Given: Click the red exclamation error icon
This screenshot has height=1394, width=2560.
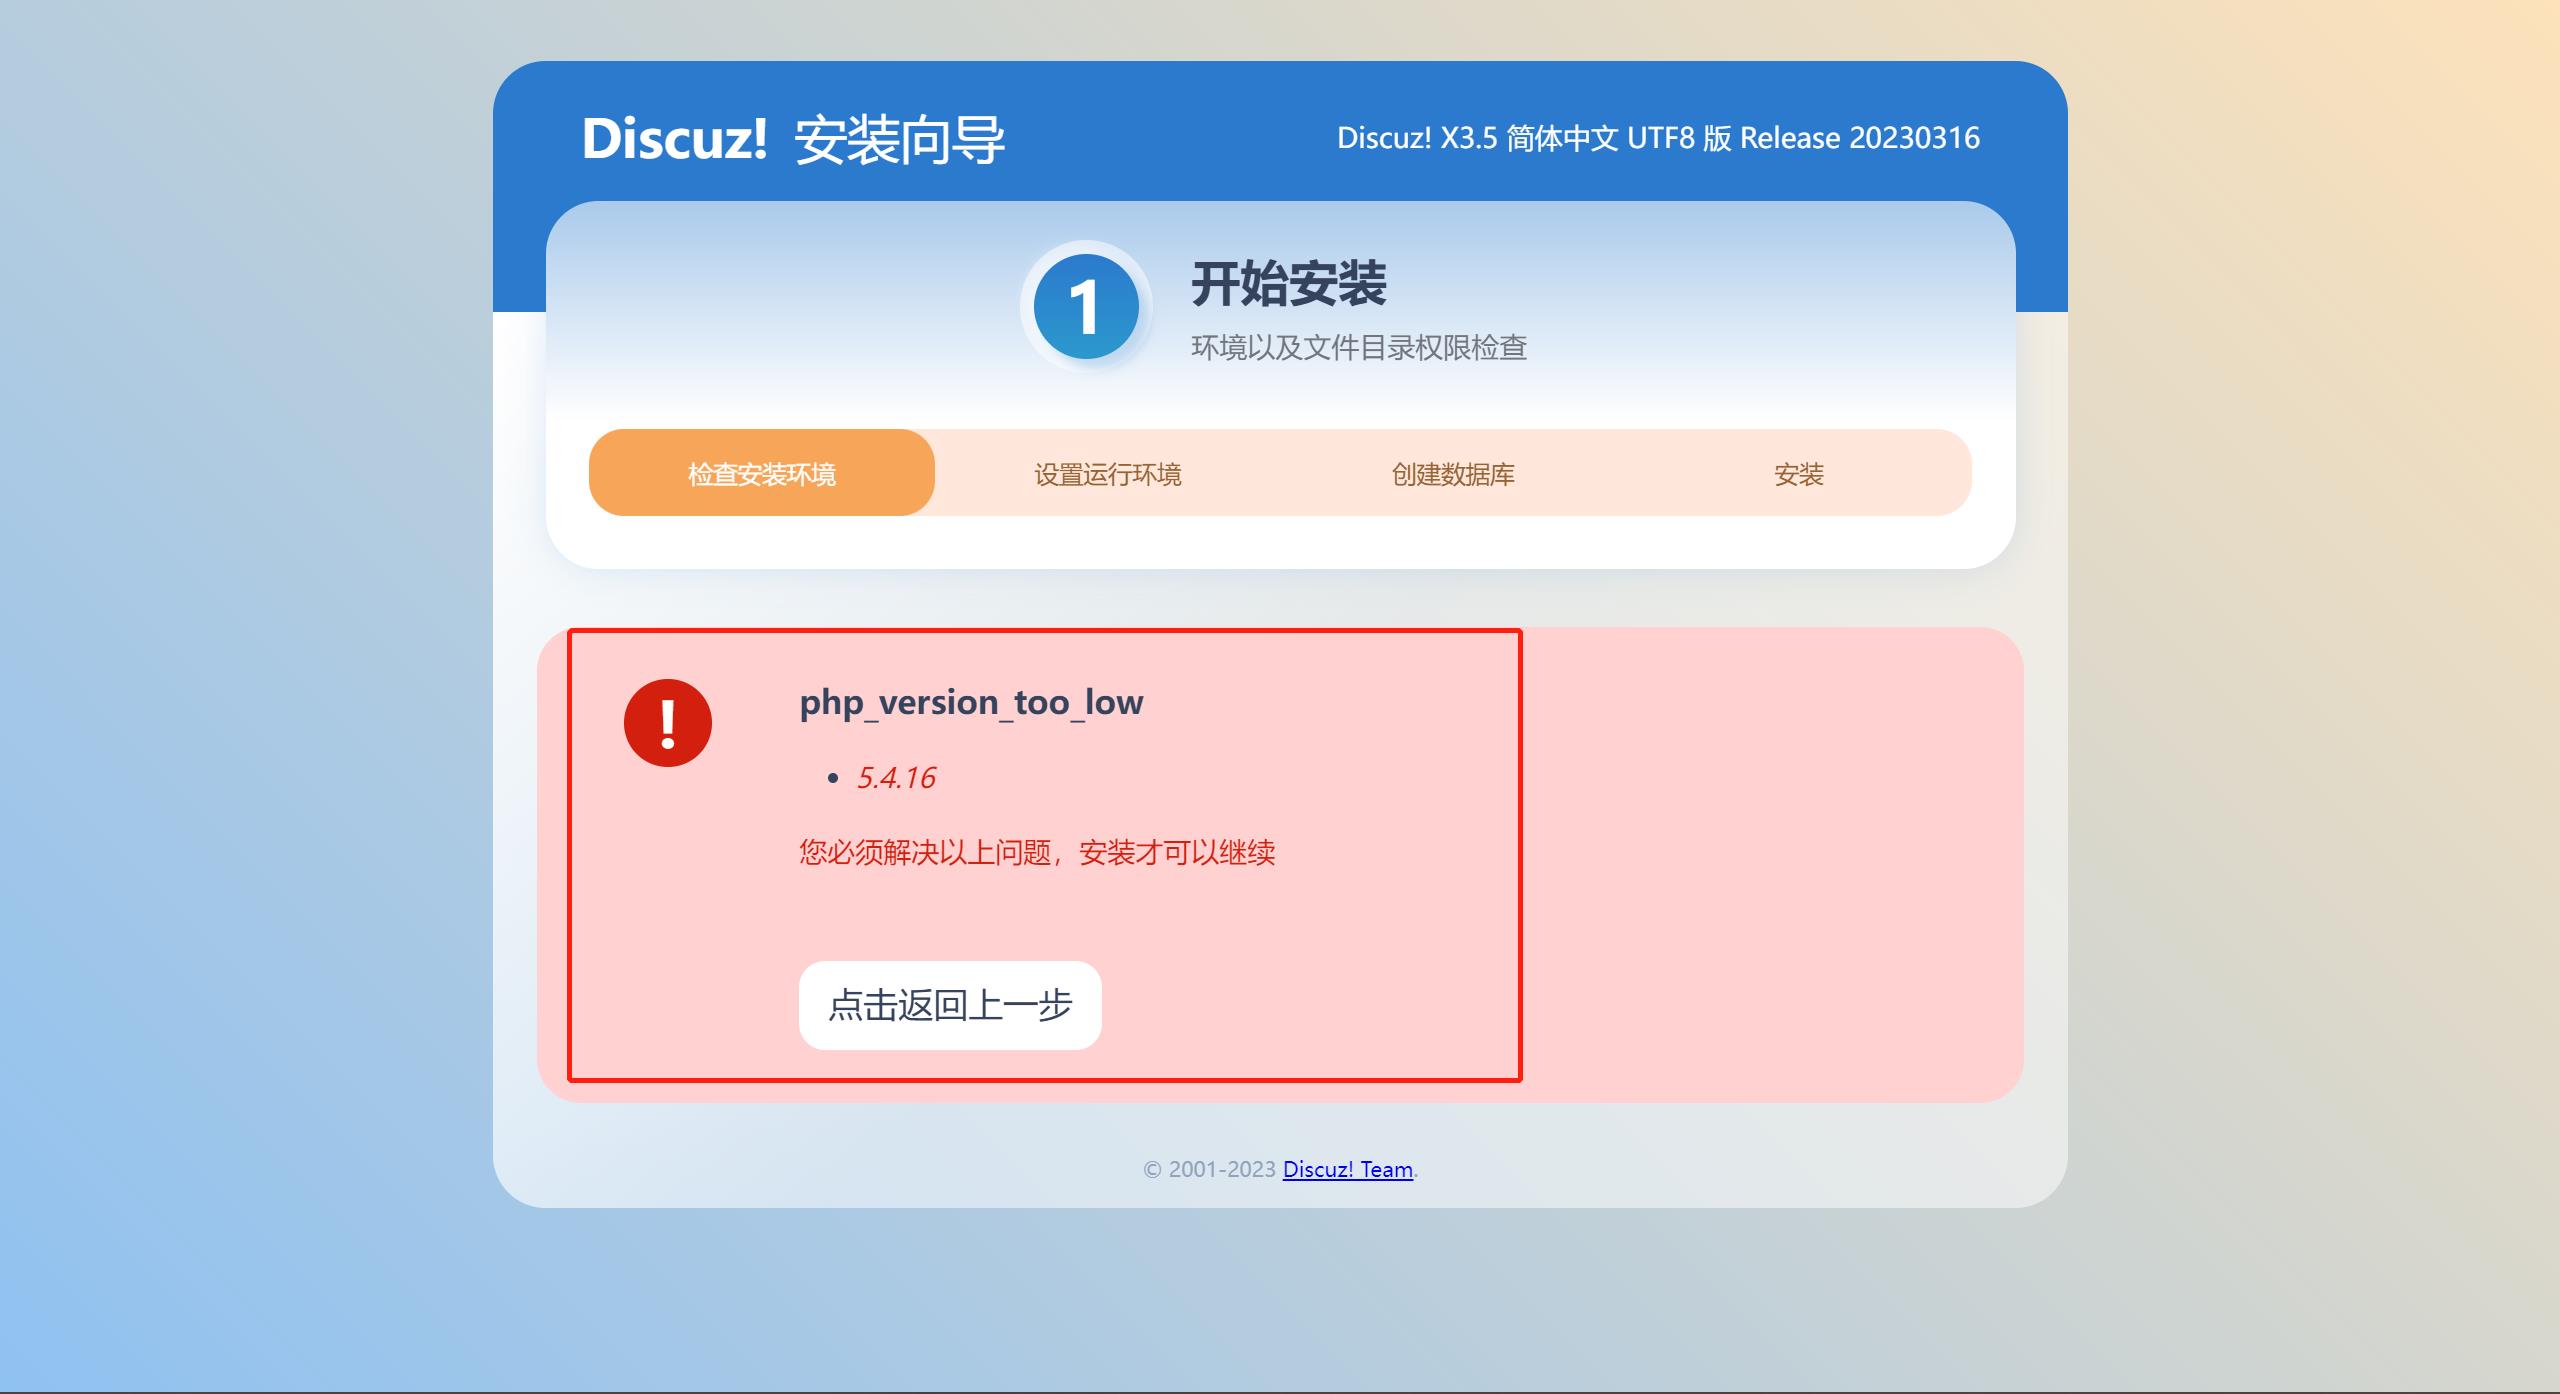Looking at the screenshot, I should click(x=668, y=723).
